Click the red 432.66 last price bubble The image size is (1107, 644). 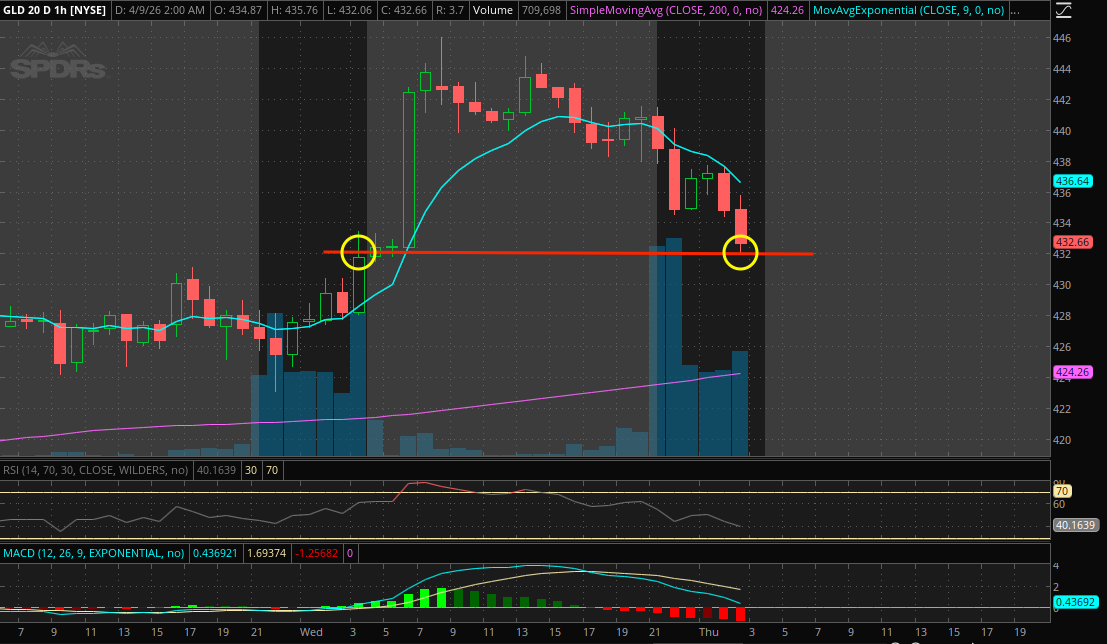click(x=1072, y=242)
